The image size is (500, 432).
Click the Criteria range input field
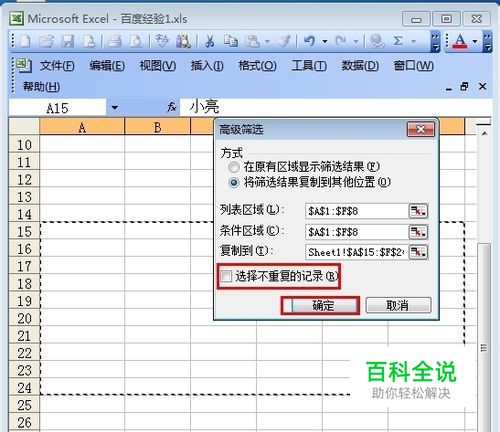356,232
